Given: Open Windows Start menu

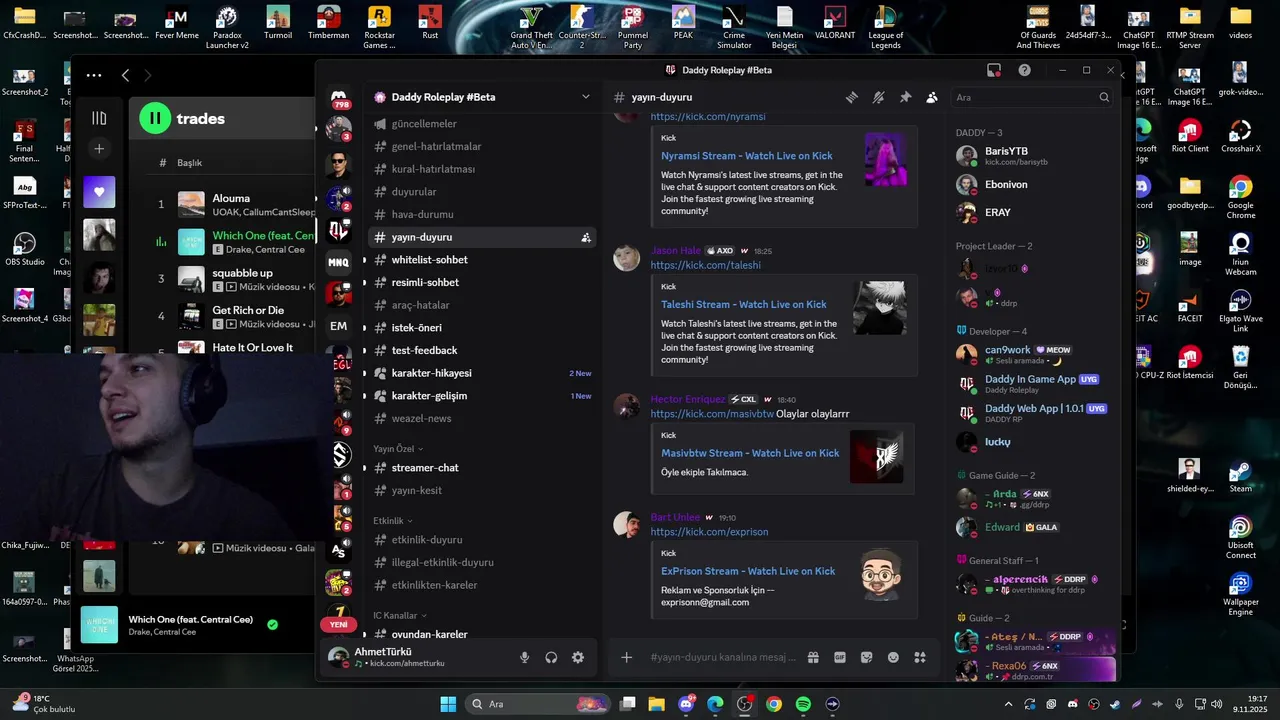Looking at the screenshot, I should pyautogui.click(x=448, y=704).
